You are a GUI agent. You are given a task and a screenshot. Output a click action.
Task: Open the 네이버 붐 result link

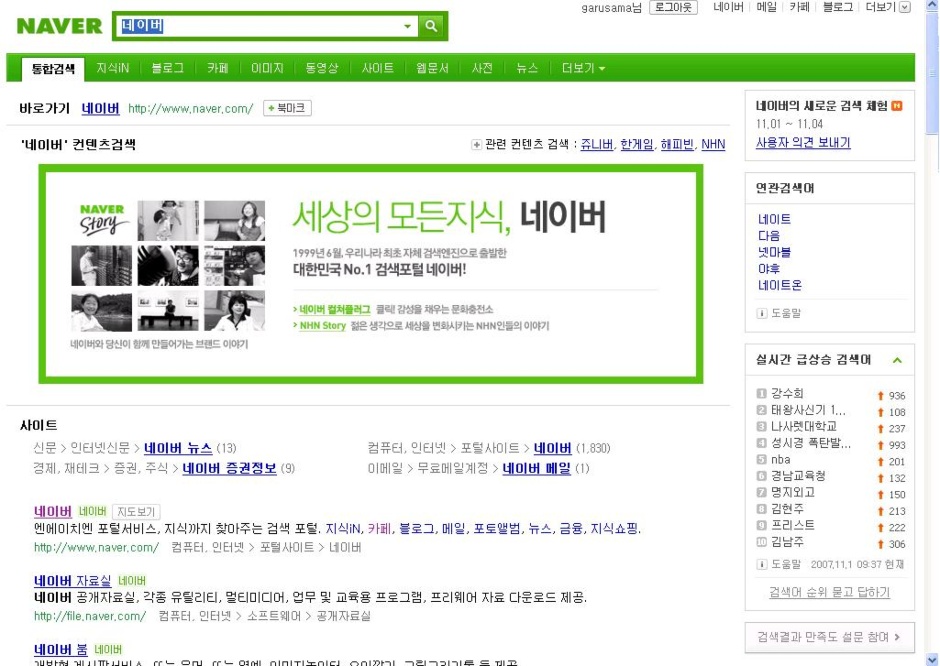click(x=61, y=649)
